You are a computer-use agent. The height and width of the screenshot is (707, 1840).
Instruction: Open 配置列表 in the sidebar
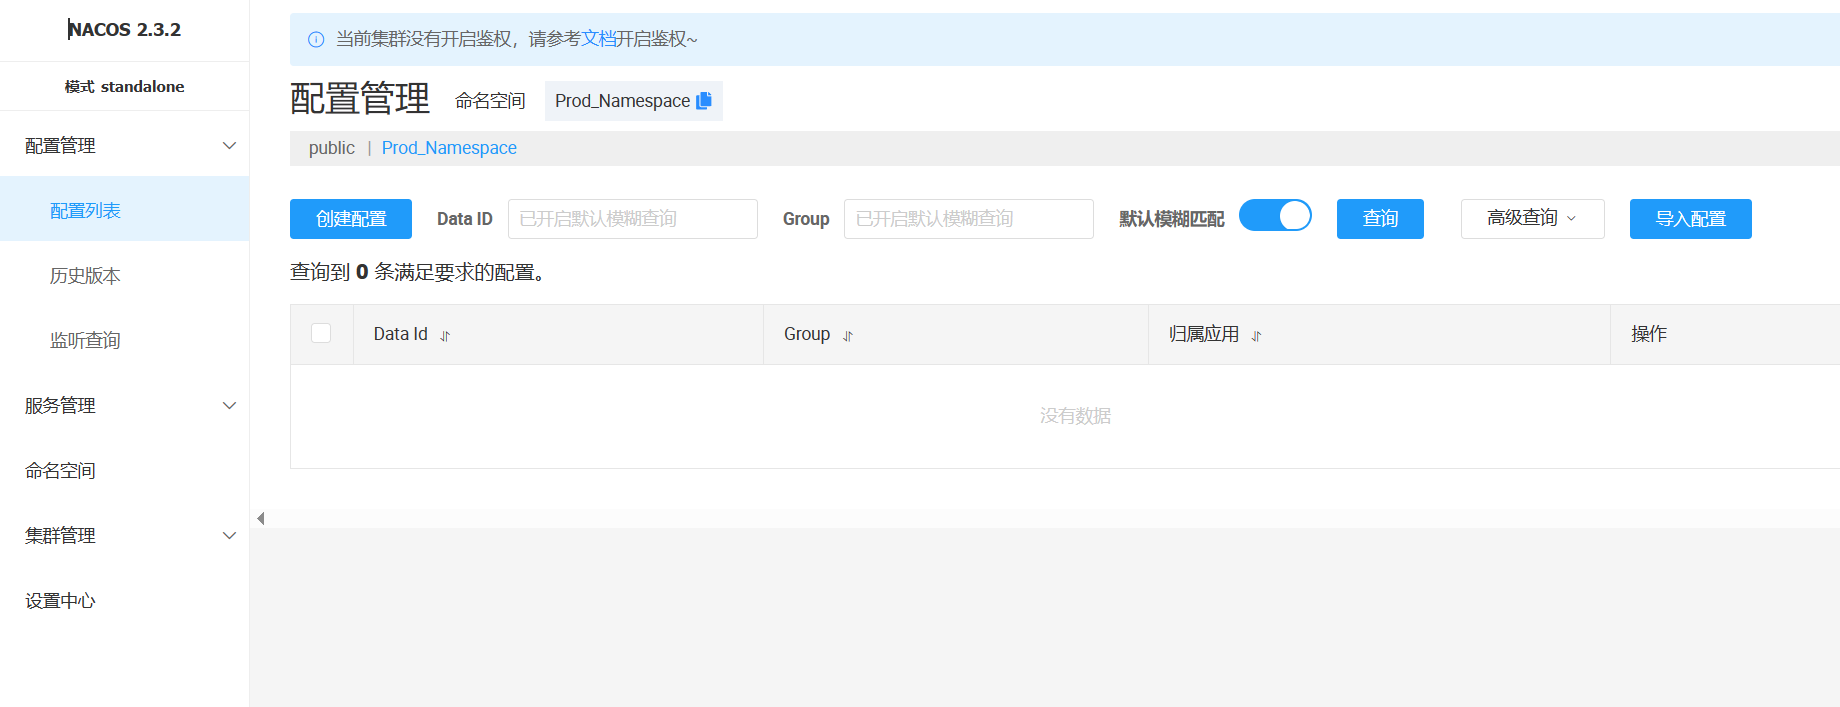point(124,209)
